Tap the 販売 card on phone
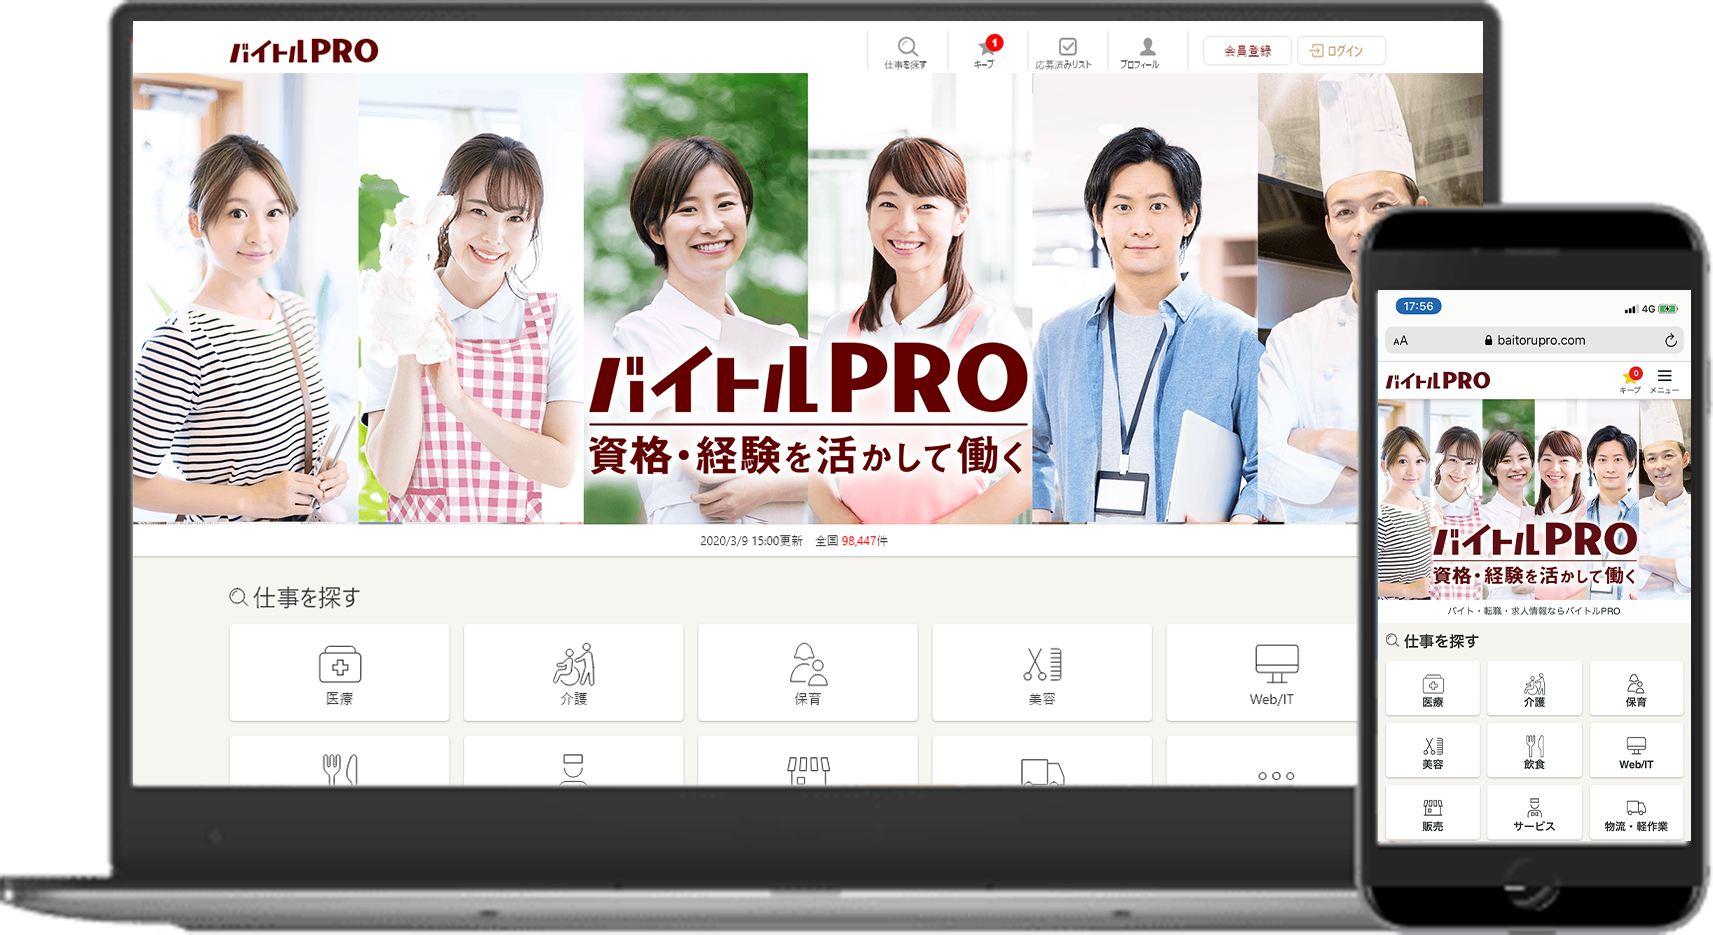 coord(1432,812)
